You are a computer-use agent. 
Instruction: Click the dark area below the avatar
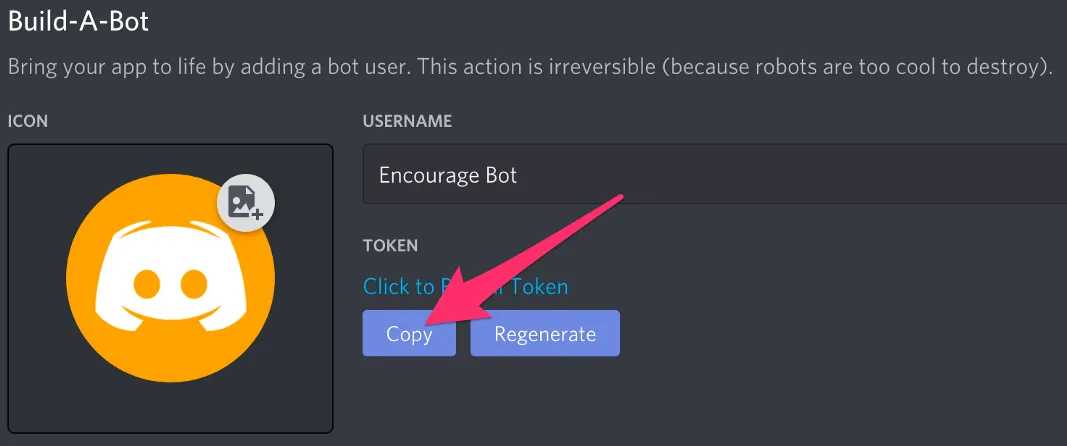click(x=170, y=407)
